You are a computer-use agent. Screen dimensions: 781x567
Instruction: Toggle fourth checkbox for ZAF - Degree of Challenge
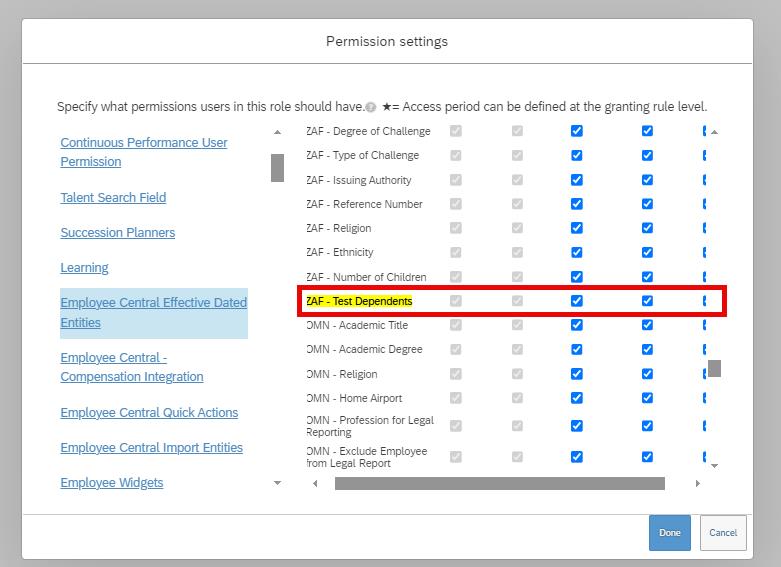647,131
